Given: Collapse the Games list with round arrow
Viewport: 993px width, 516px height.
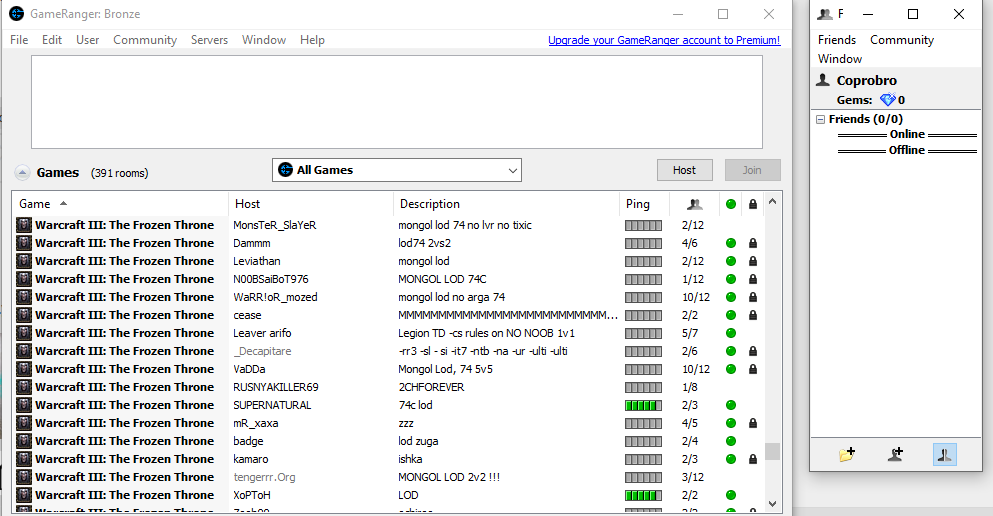Looking at the screenshot, I should [x=22, y=172].
